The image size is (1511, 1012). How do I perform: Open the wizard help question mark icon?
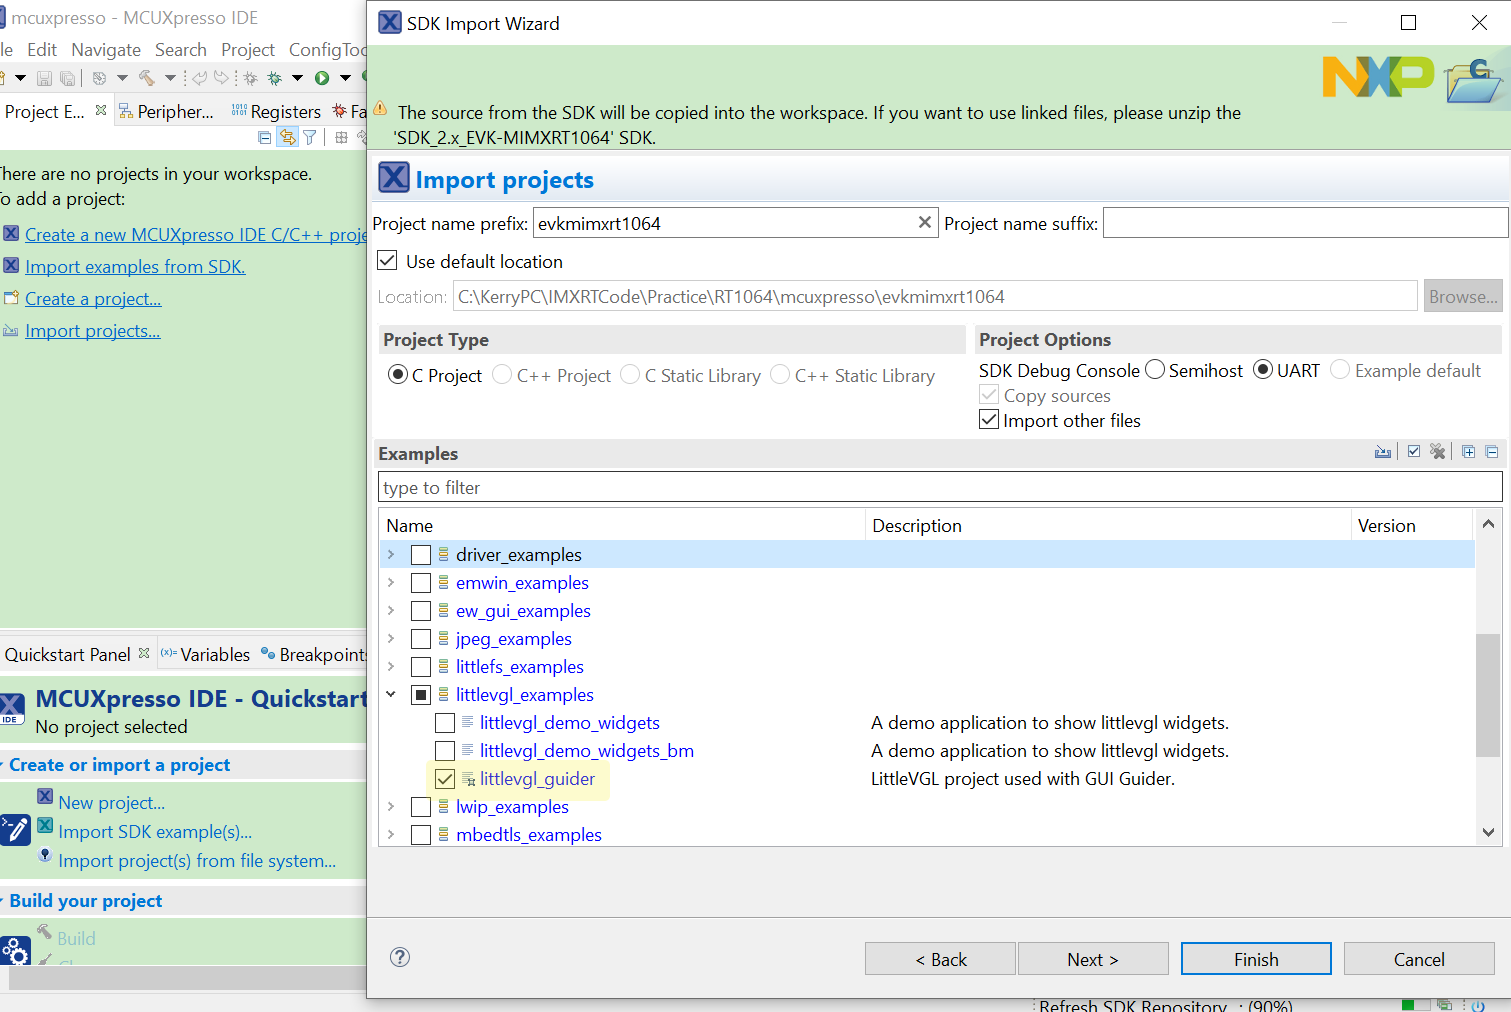pos(400,957)
